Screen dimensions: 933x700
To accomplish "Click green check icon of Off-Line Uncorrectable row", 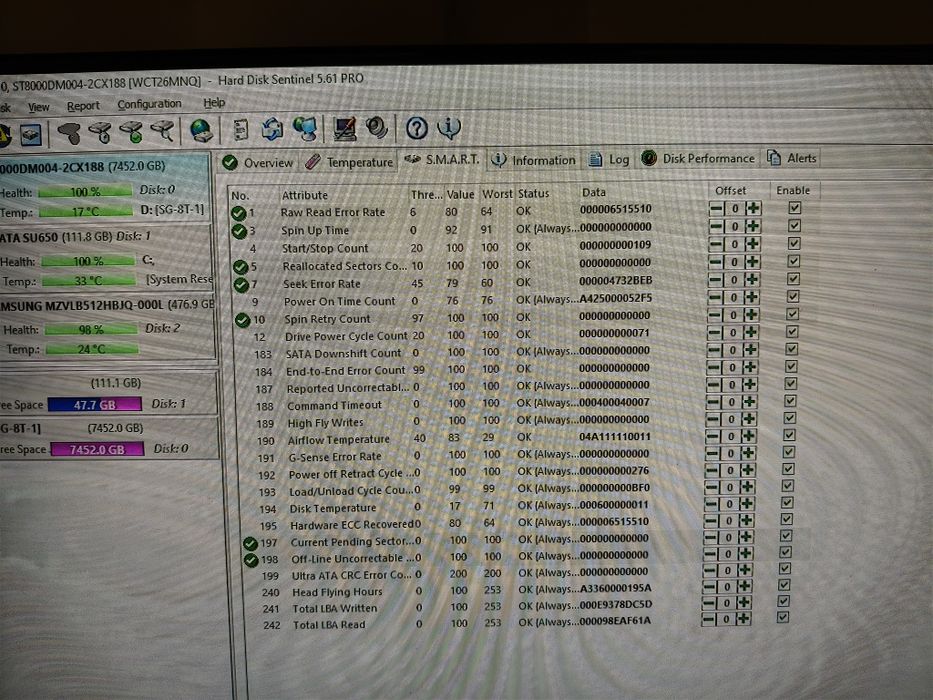I will [251, 560].
